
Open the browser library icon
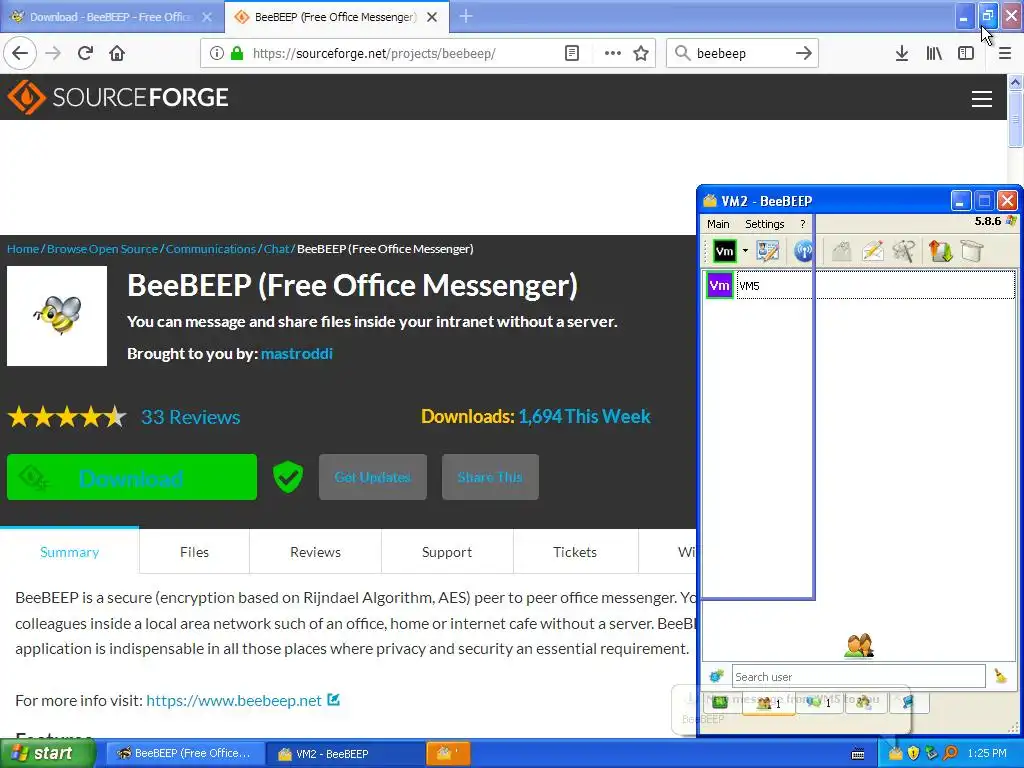(x=934, y=53)
